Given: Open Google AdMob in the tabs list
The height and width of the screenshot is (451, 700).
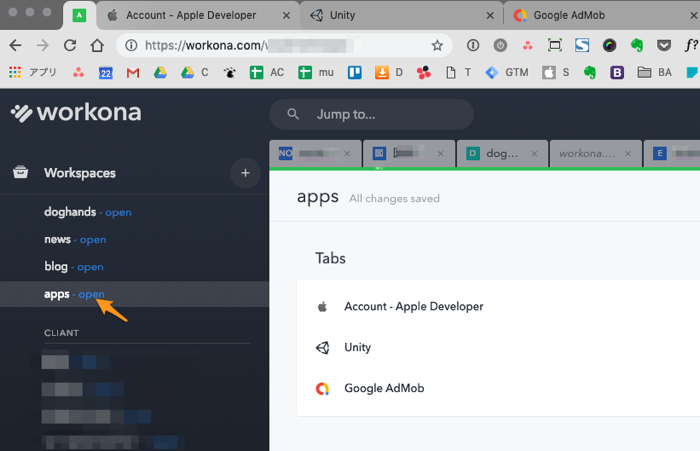Looking at the screenshot, I should 384,388.
